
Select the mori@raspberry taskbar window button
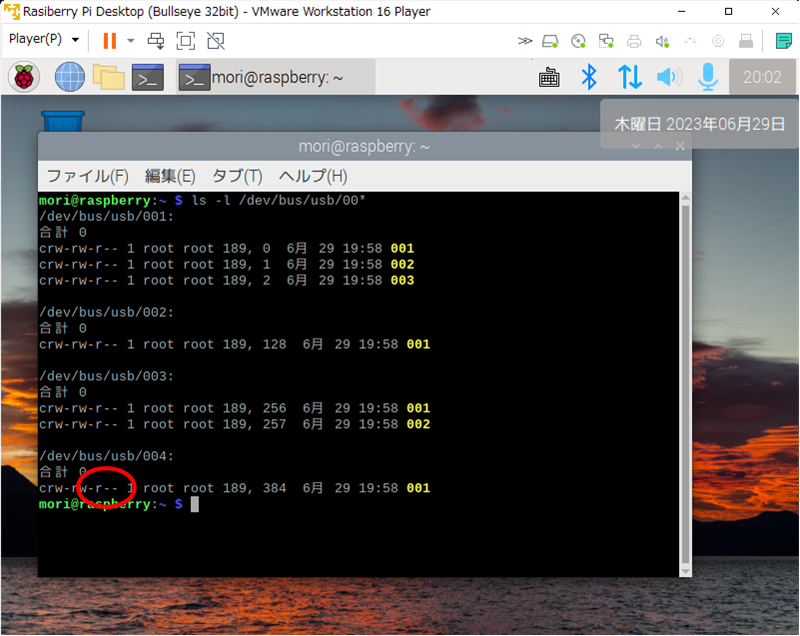pos(276,77)
